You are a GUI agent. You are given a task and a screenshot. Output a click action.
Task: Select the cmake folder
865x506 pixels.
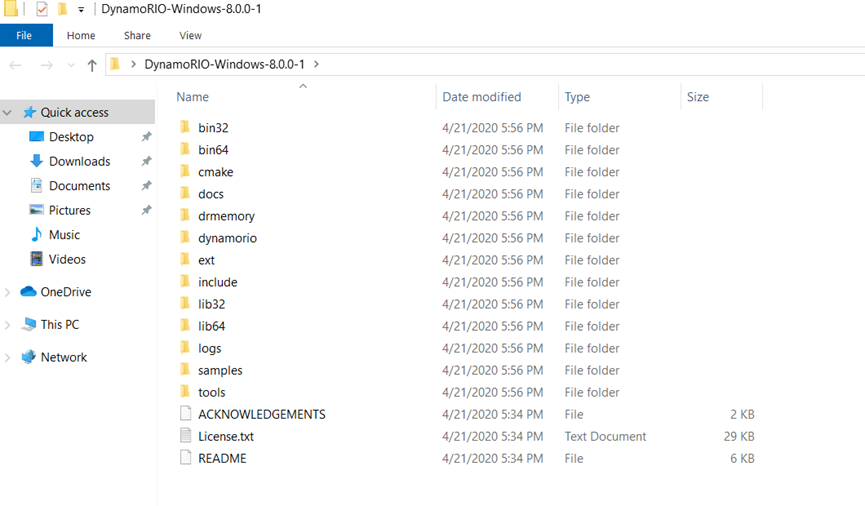[x=216, y=172]
